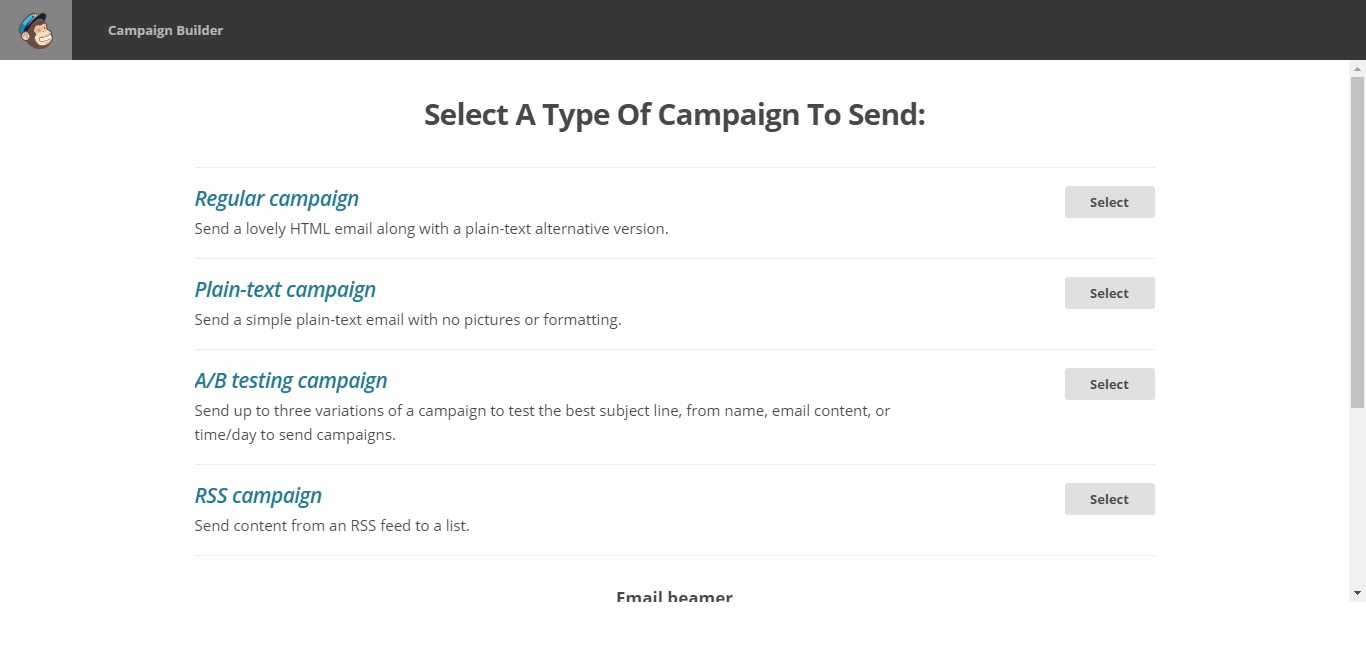Click the RSS campaign title link

[x=258, y=496]
